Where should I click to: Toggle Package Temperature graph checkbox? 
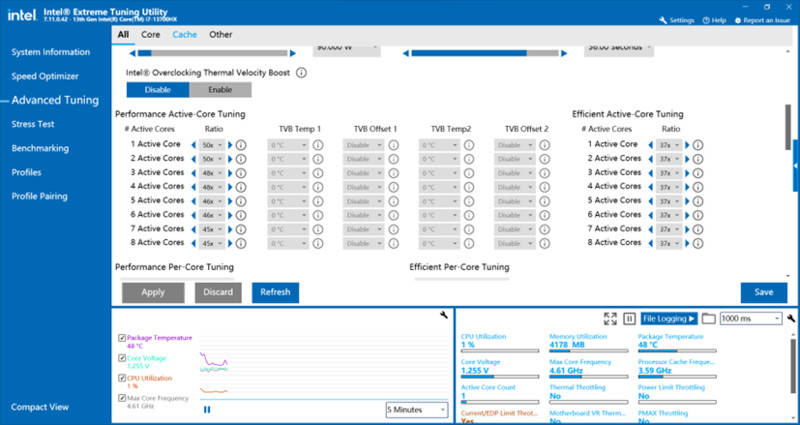tap(122, 338)
